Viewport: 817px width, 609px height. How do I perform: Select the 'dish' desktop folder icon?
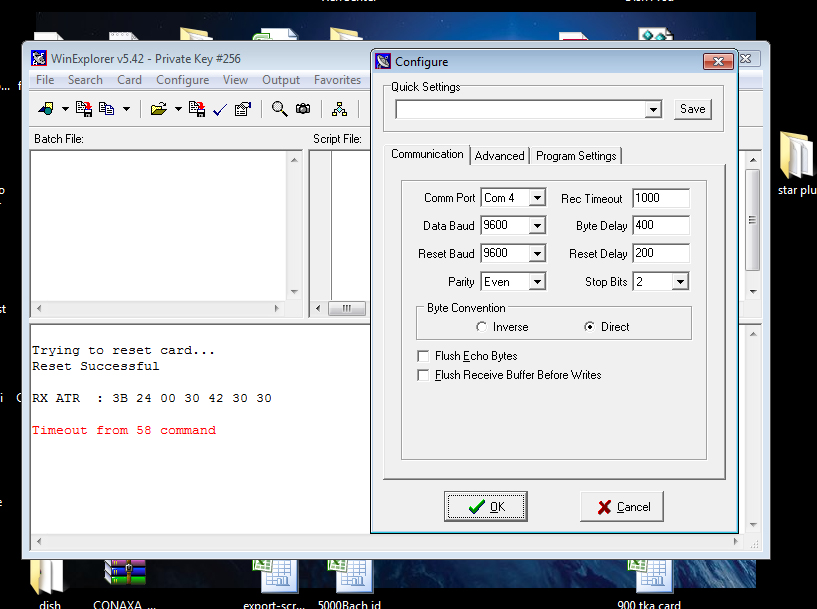pos(49,583)
